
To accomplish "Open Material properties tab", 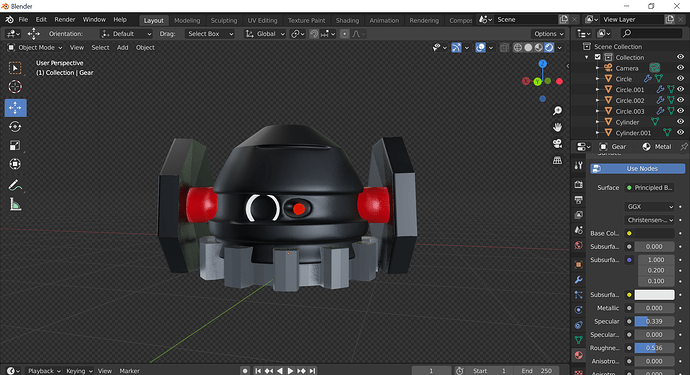I will [579, 355].
